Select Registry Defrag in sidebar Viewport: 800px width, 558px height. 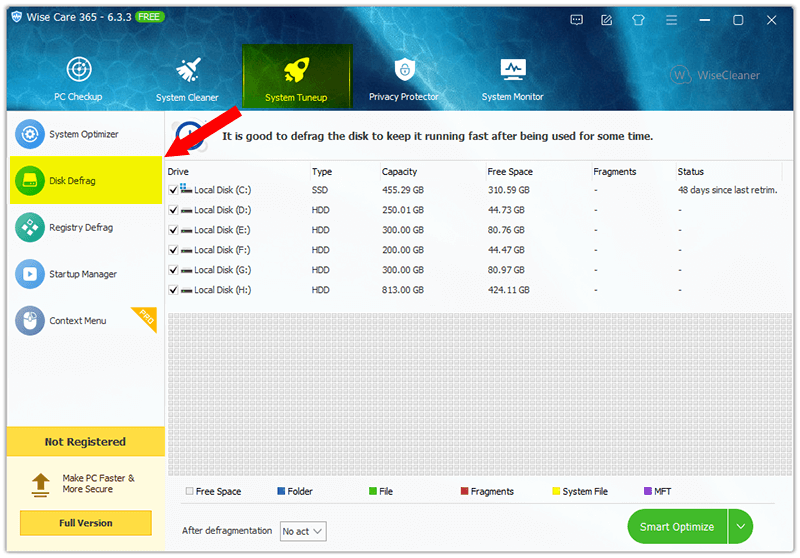pyautogui.click(x=85, y=227)
